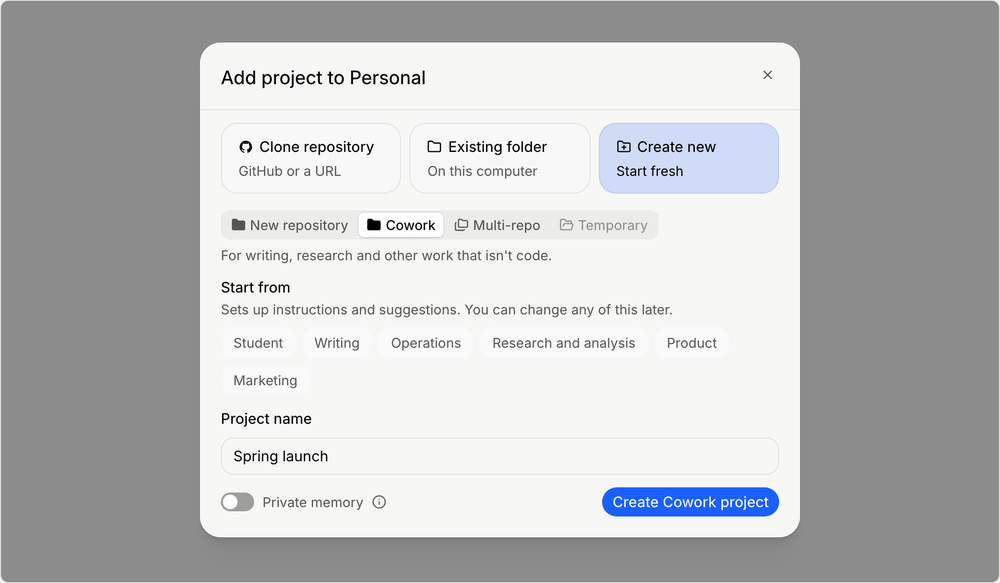1000x583 pixels.
Task: Click the Multi-repo stacked folders icon
Action: (461, 225)
